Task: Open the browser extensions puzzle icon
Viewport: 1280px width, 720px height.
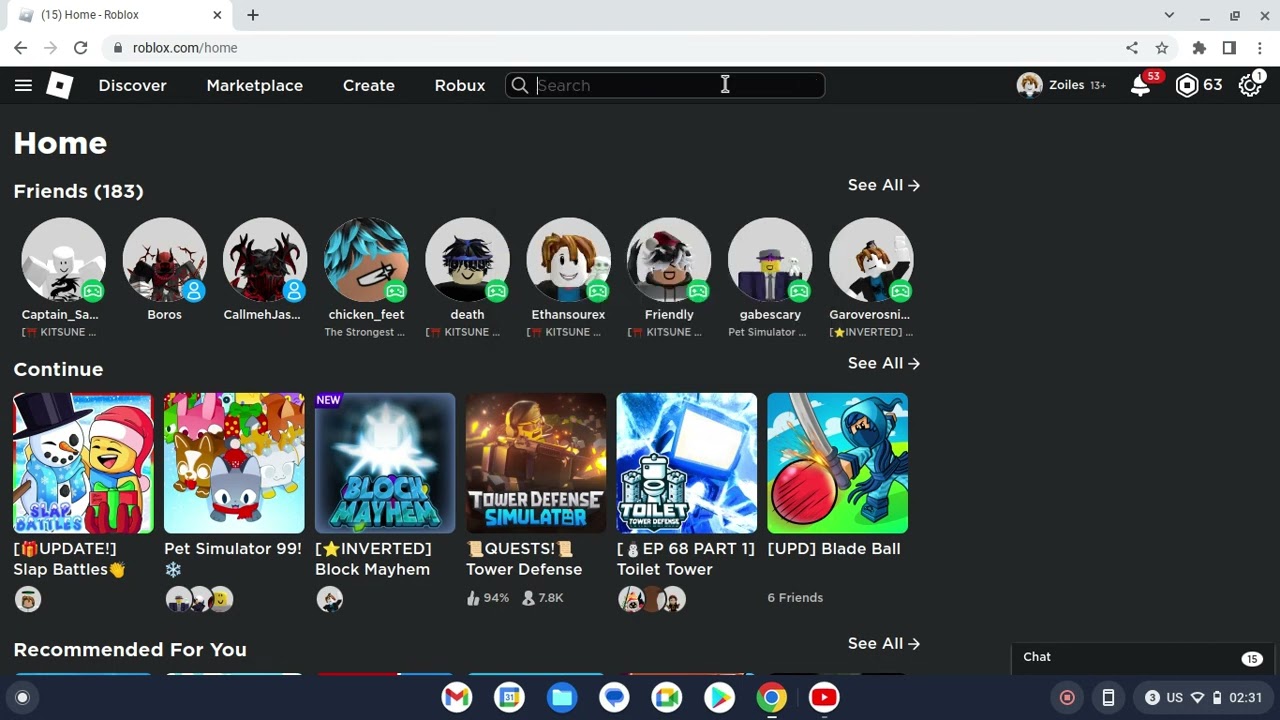Action: point(1199,48)
